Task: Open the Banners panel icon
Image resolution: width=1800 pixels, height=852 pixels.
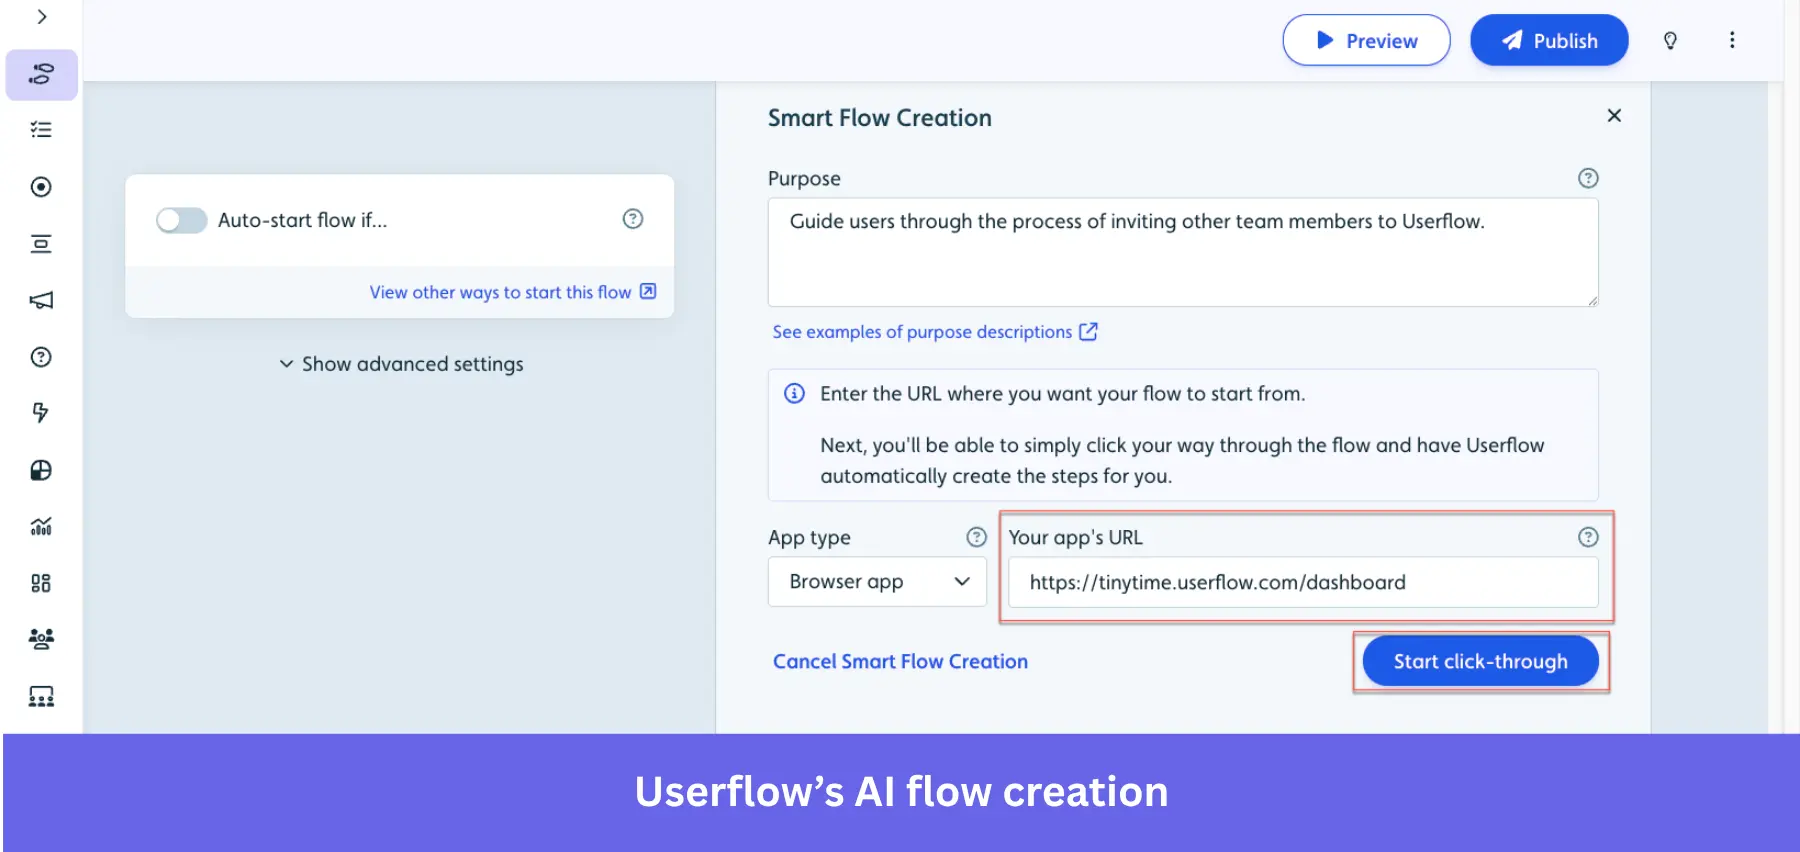Action: [x=40, y=243]
